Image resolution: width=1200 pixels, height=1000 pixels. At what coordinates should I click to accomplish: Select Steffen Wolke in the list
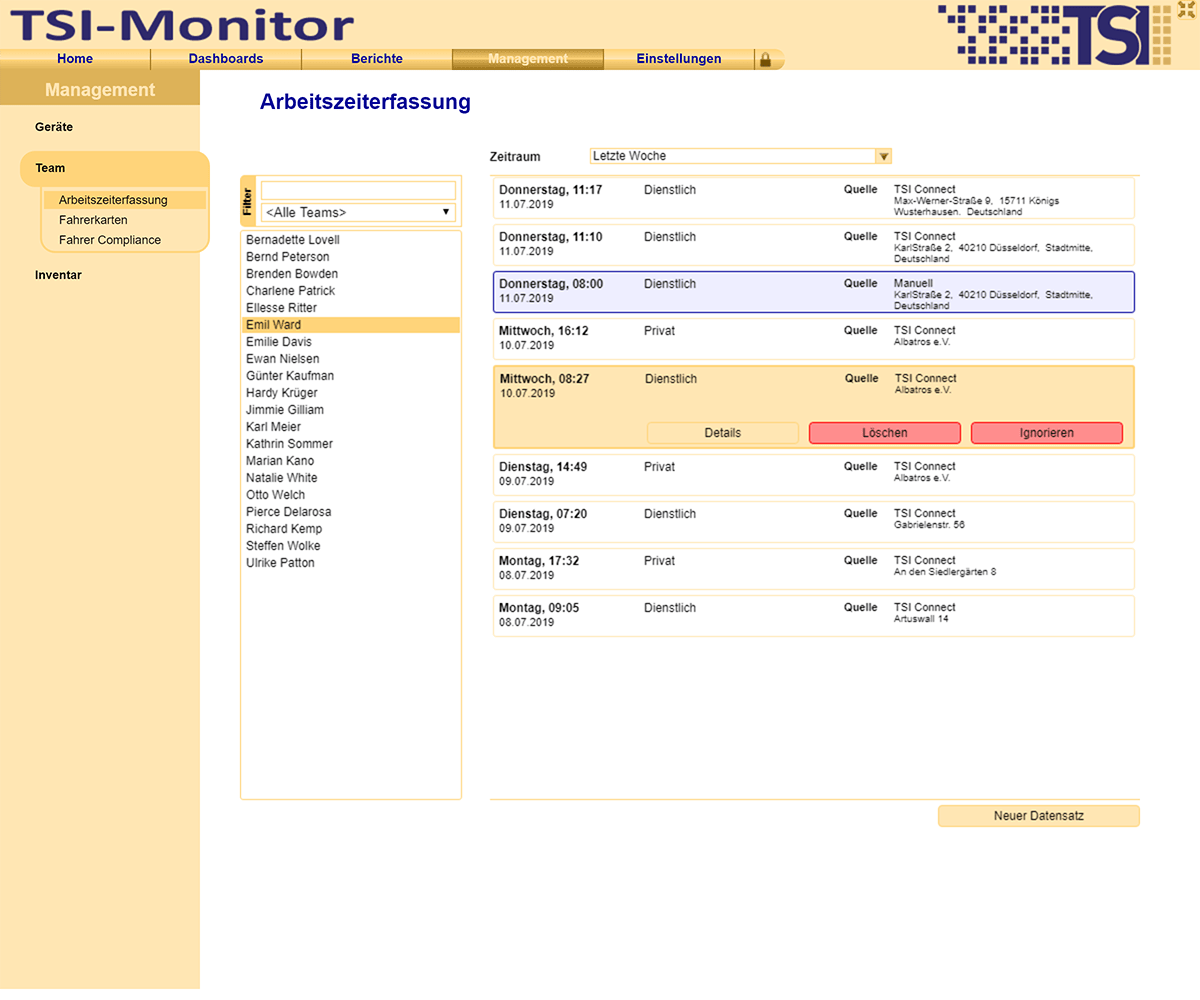coord(351,546)
